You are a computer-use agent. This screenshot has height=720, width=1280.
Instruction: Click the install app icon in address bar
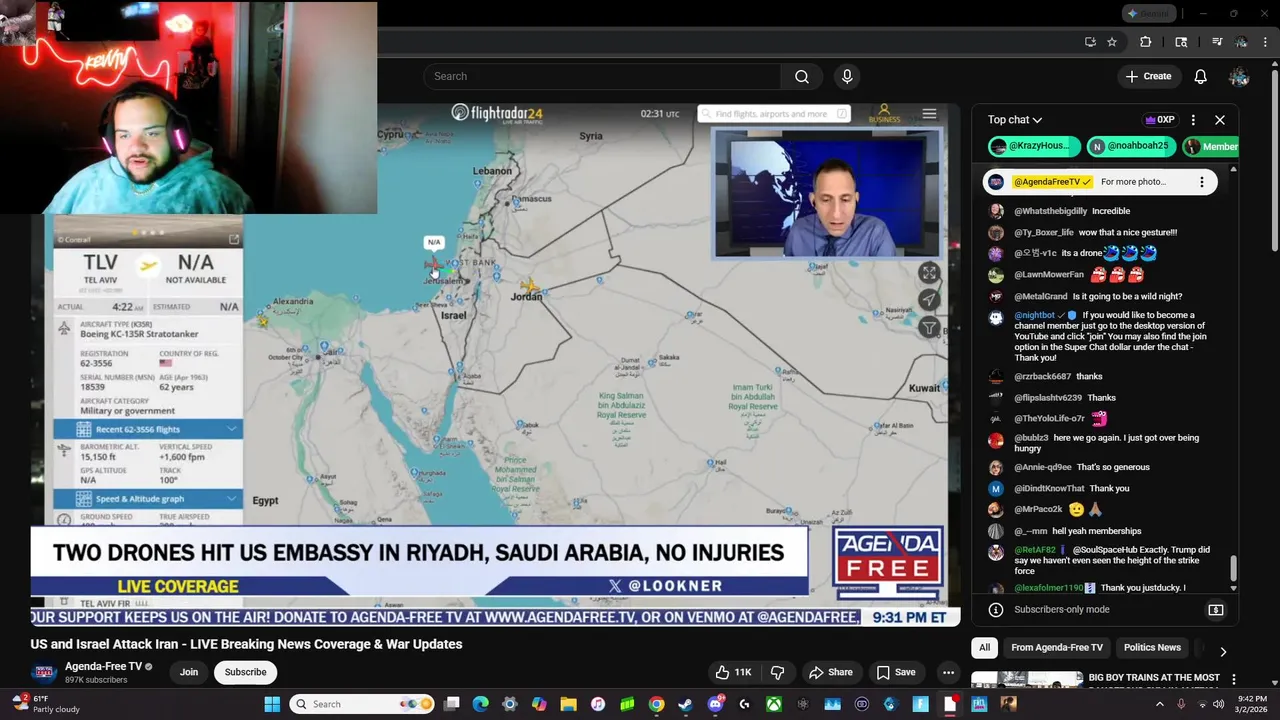pos(1090,42)
